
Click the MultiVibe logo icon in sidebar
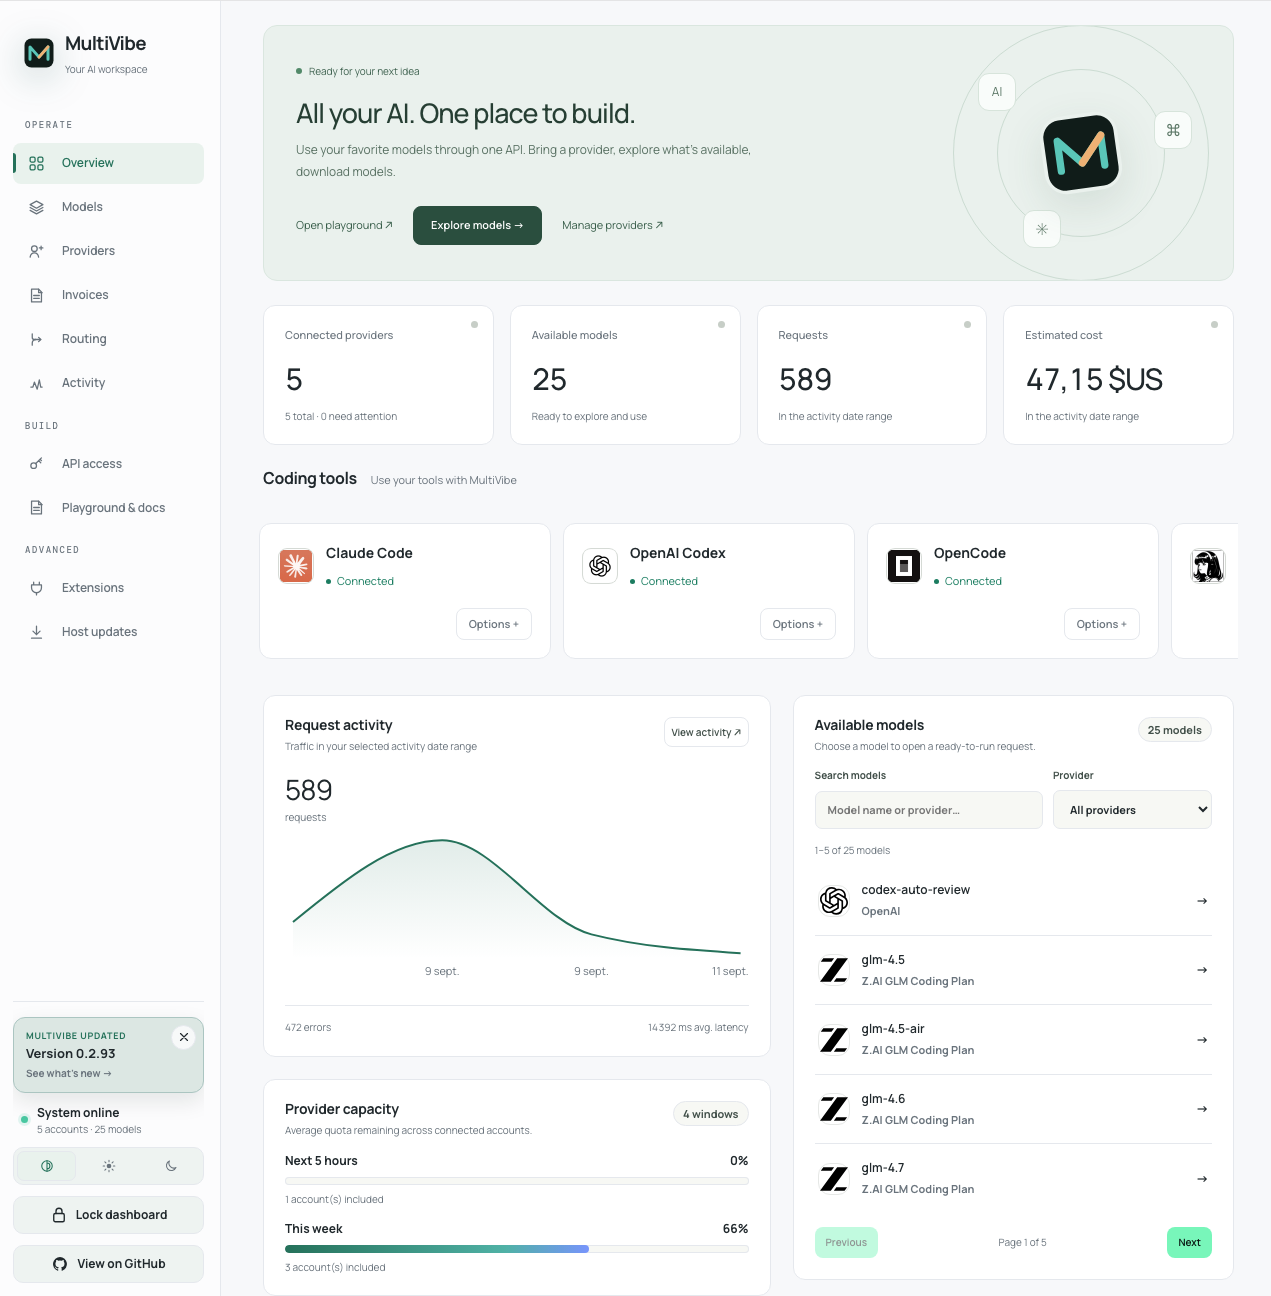(39, 53)
